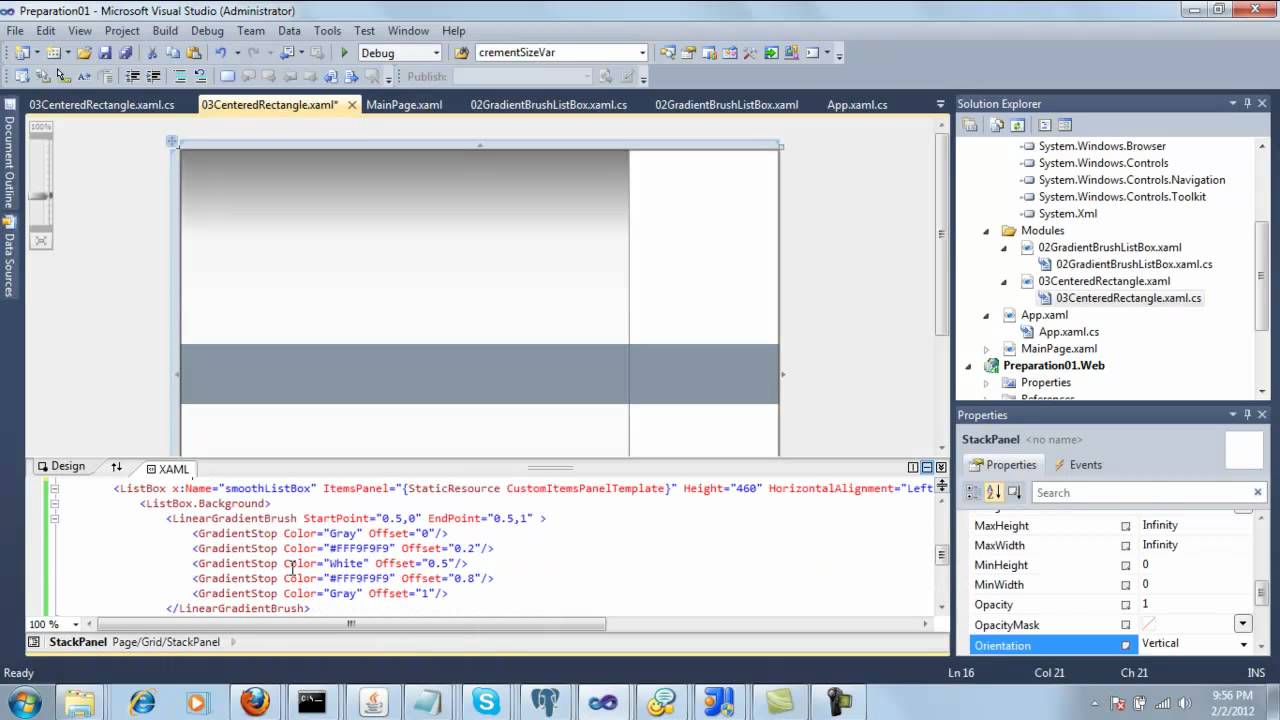
Task: Switch to App.xaml.cs tab
Action: 857,104
